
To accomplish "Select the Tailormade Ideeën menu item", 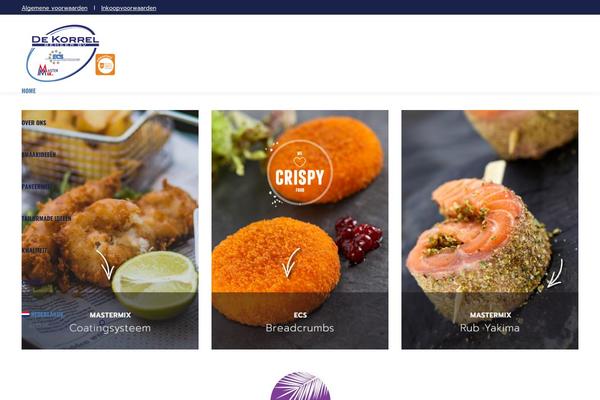I will [46, 219].
